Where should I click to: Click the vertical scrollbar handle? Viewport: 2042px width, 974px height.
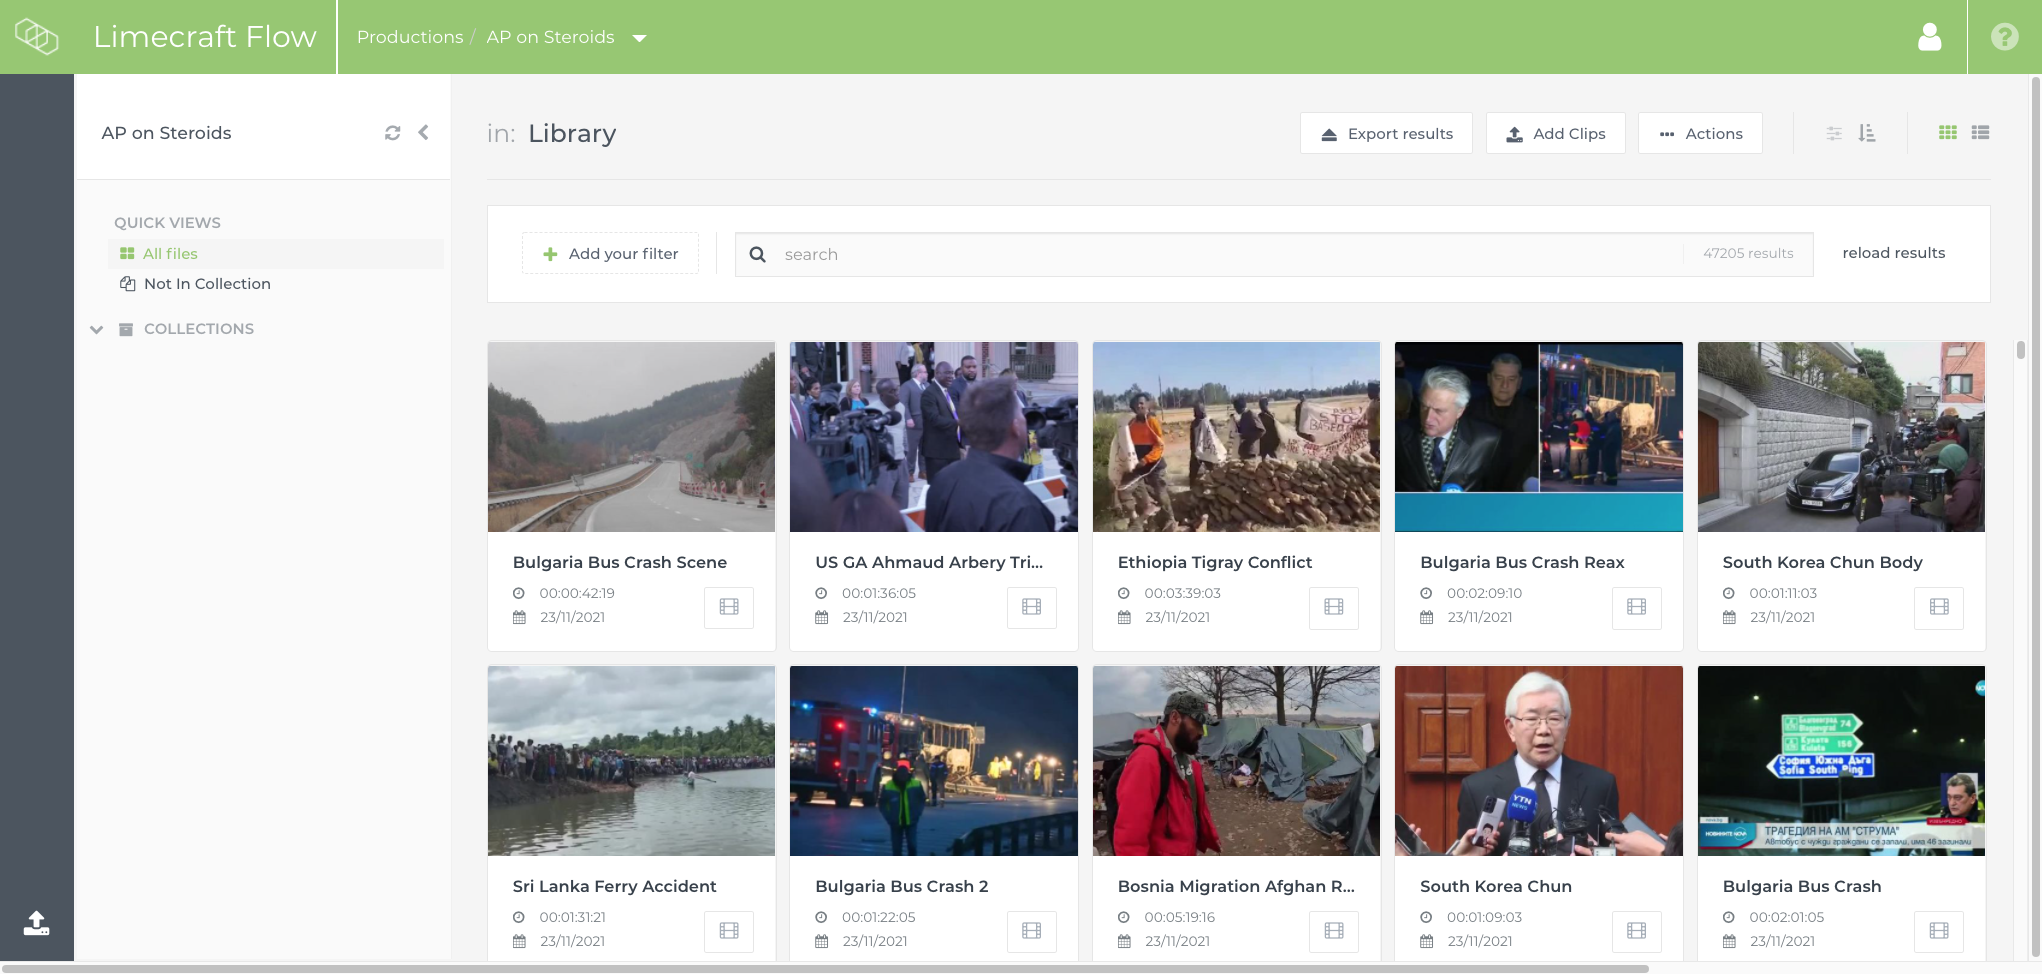coord(2020,350)
